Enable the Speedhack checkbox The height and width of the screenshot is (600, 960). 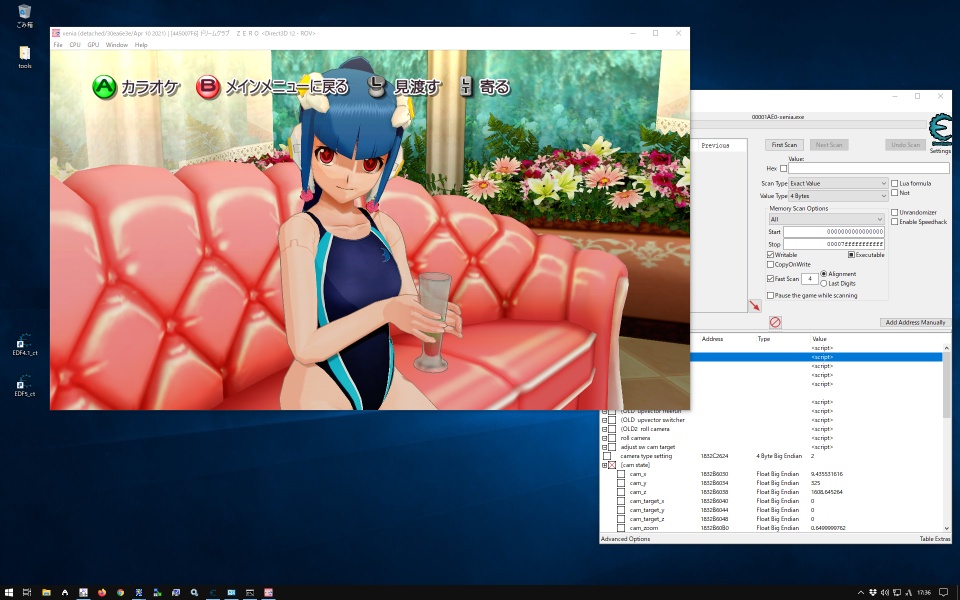[x=894, y=222]
